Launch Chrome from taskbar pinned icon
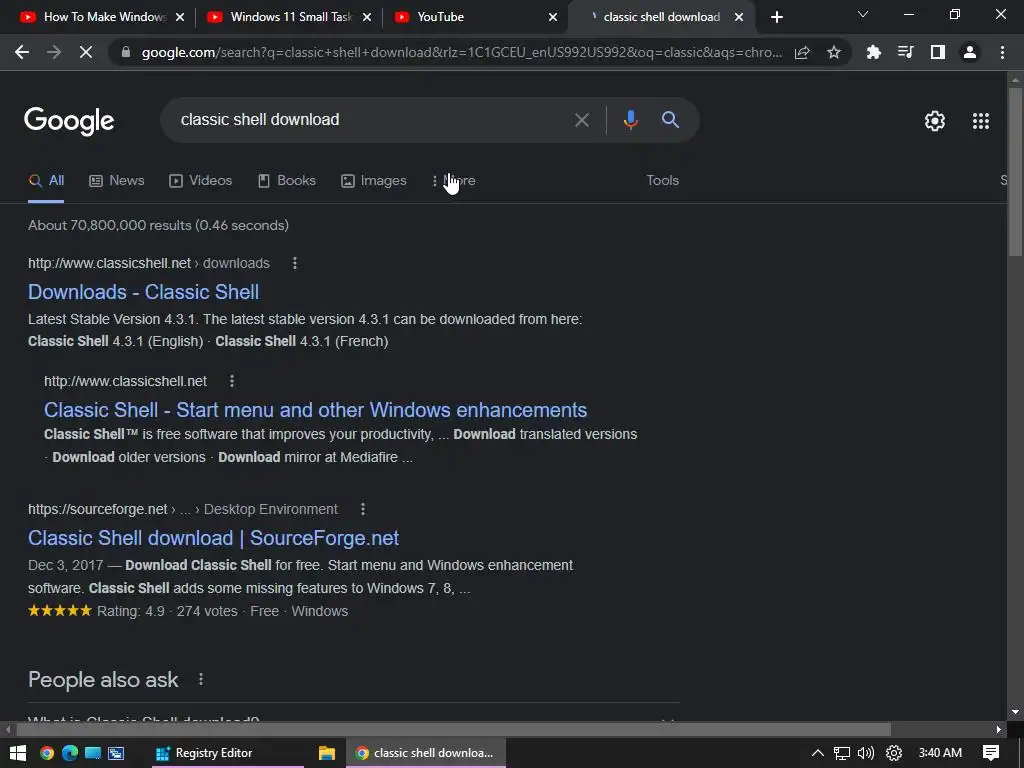 pyautogui.click(x=46, y=753)
